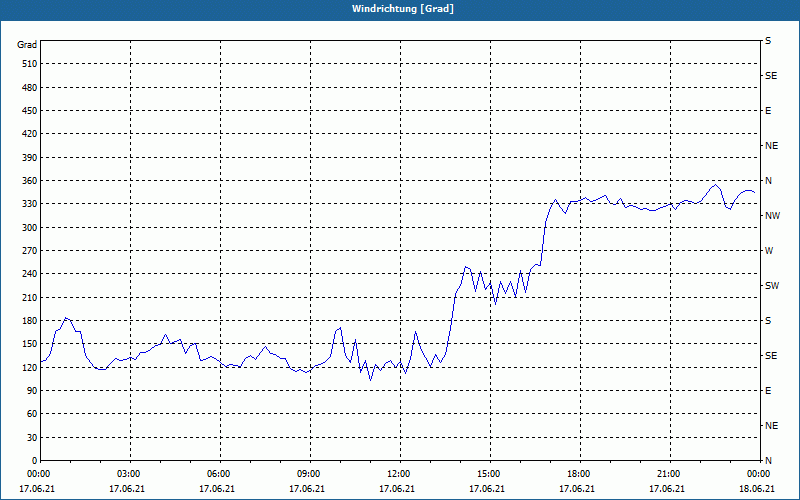This screenshot has width=800, height=500.
Task: Click the 90 y-axis value
Action: (32, 391)
